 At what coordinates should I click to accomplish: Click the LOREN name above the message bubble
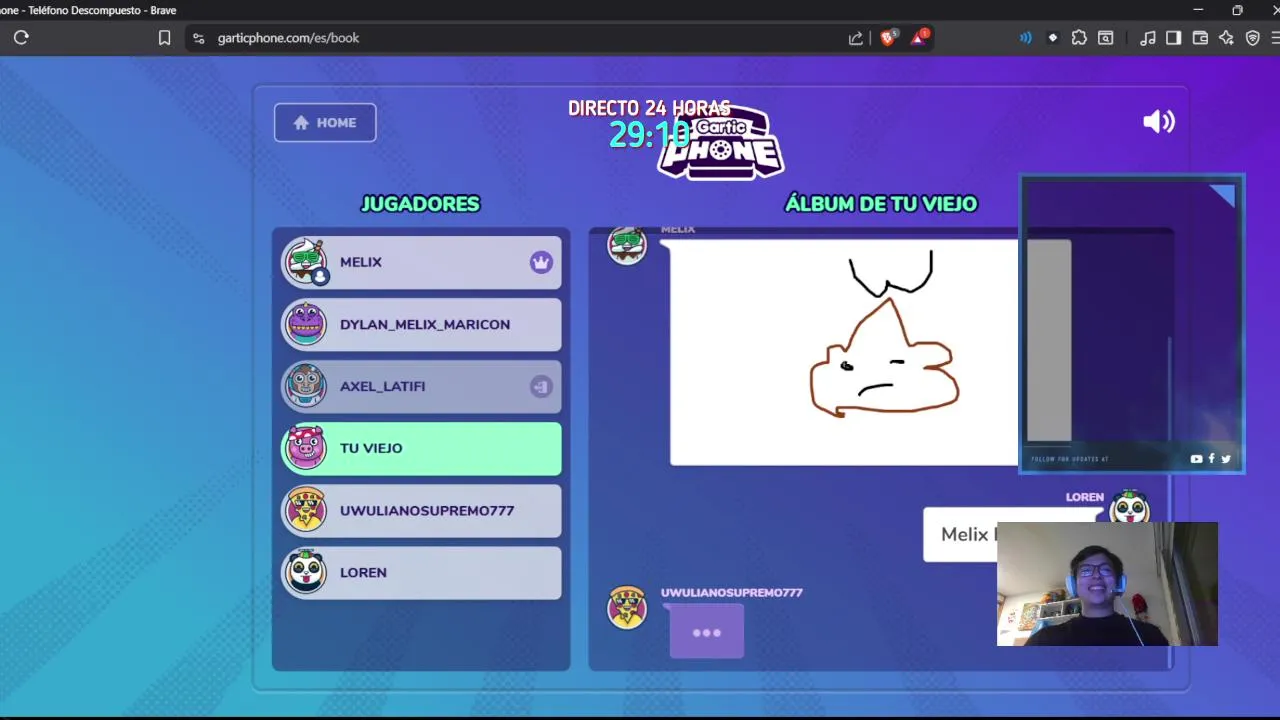[1085, 497]
